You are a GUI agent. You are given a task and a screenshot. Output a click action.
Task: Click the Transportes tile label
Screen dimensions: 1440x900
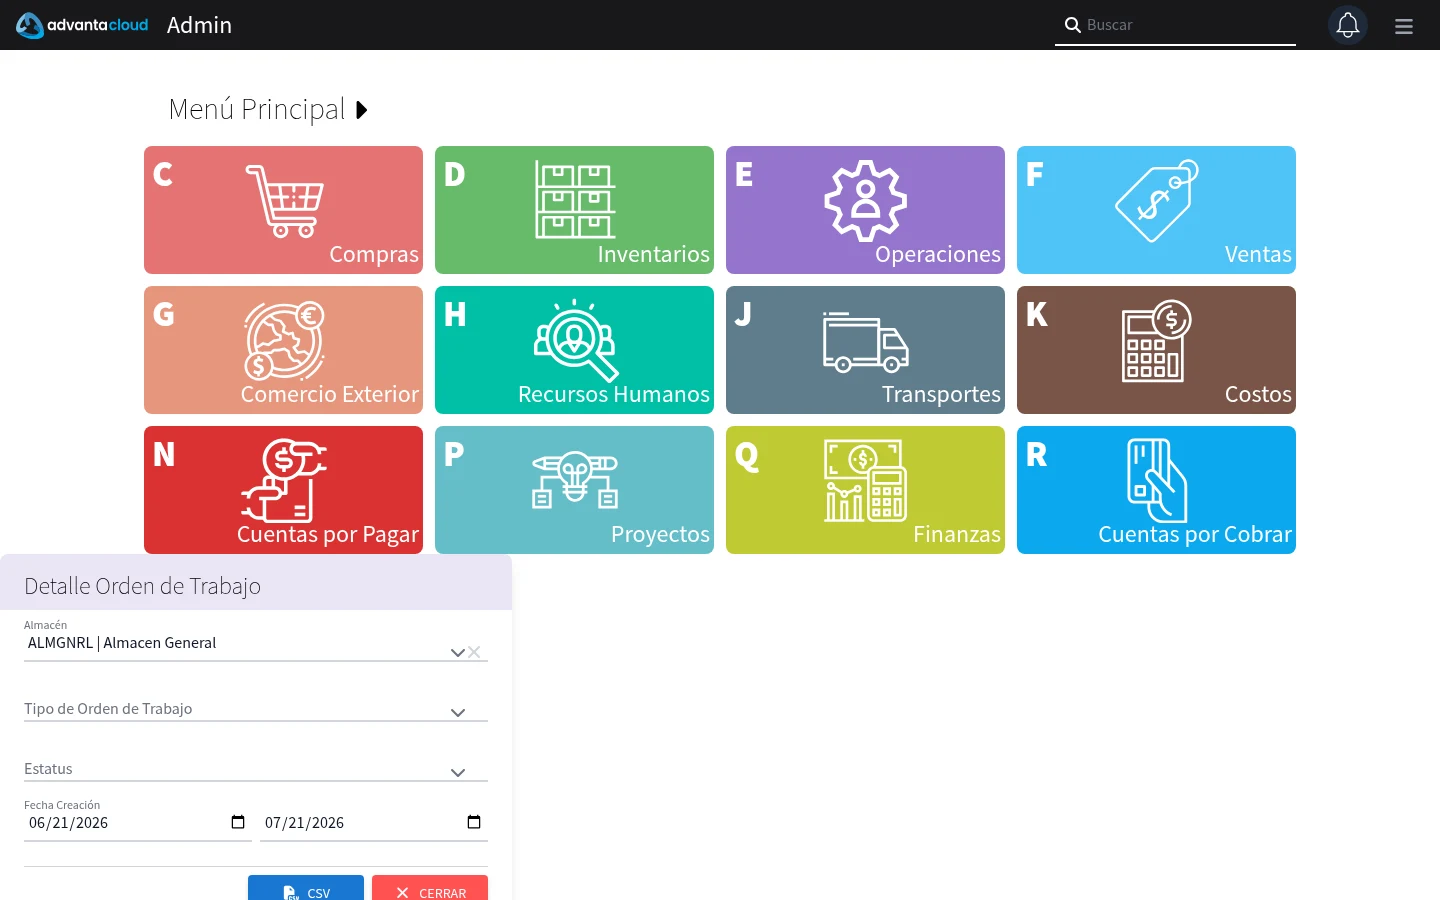point(941,394)
